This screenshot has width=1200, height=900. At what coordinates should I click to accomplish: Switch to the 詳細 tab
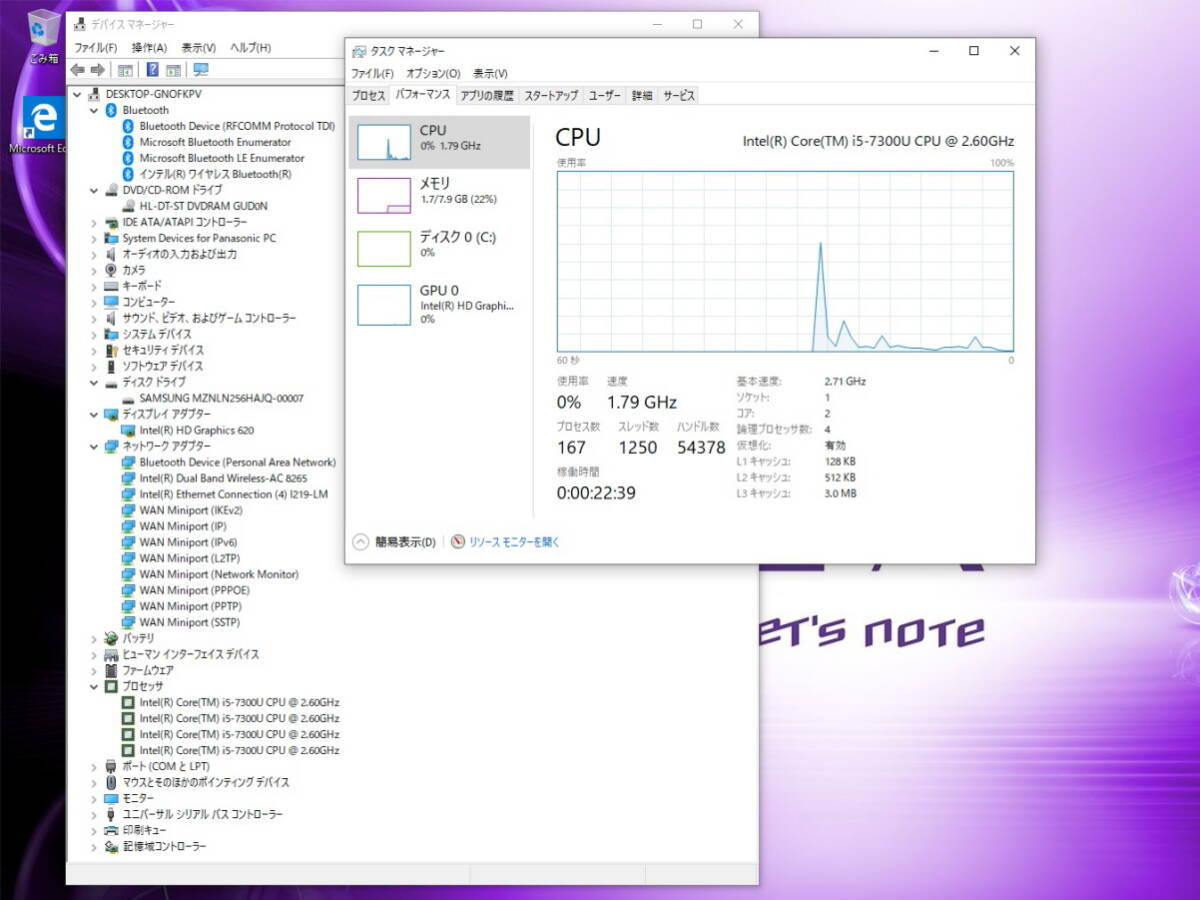(x=642, y=96)
